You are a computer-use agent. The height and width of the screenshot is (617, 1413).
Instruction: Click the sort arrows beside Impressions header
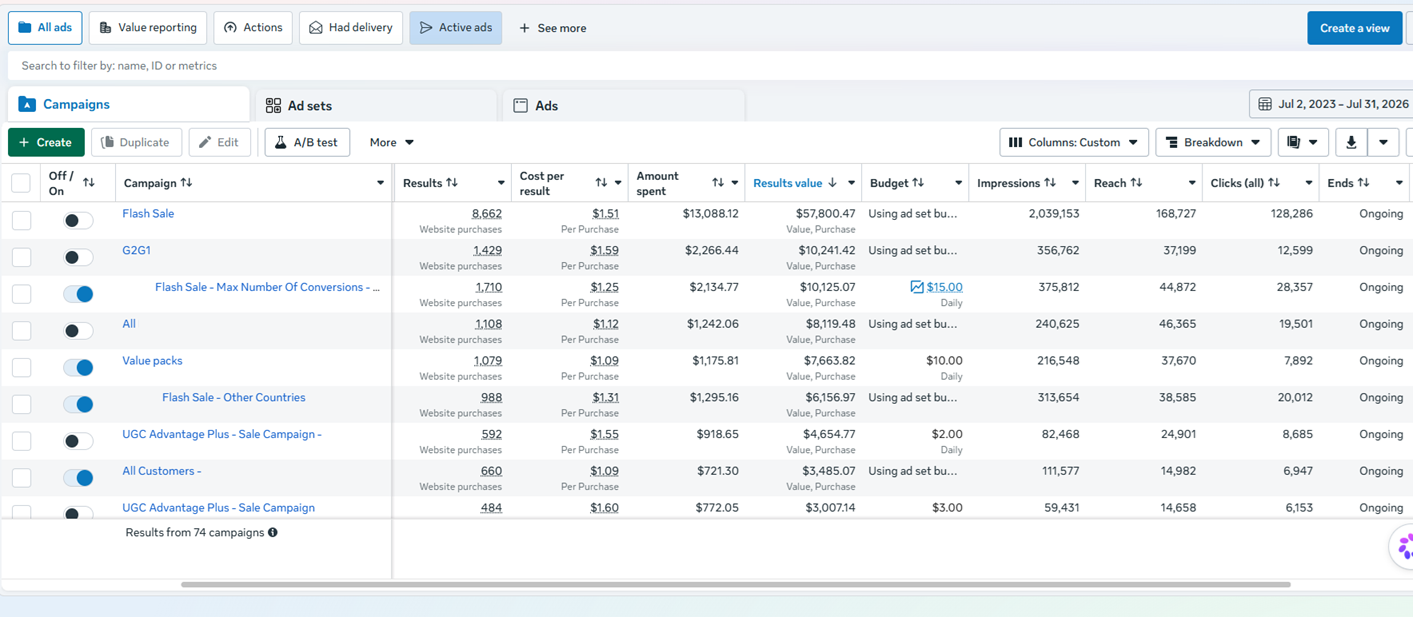[1050, 183]
